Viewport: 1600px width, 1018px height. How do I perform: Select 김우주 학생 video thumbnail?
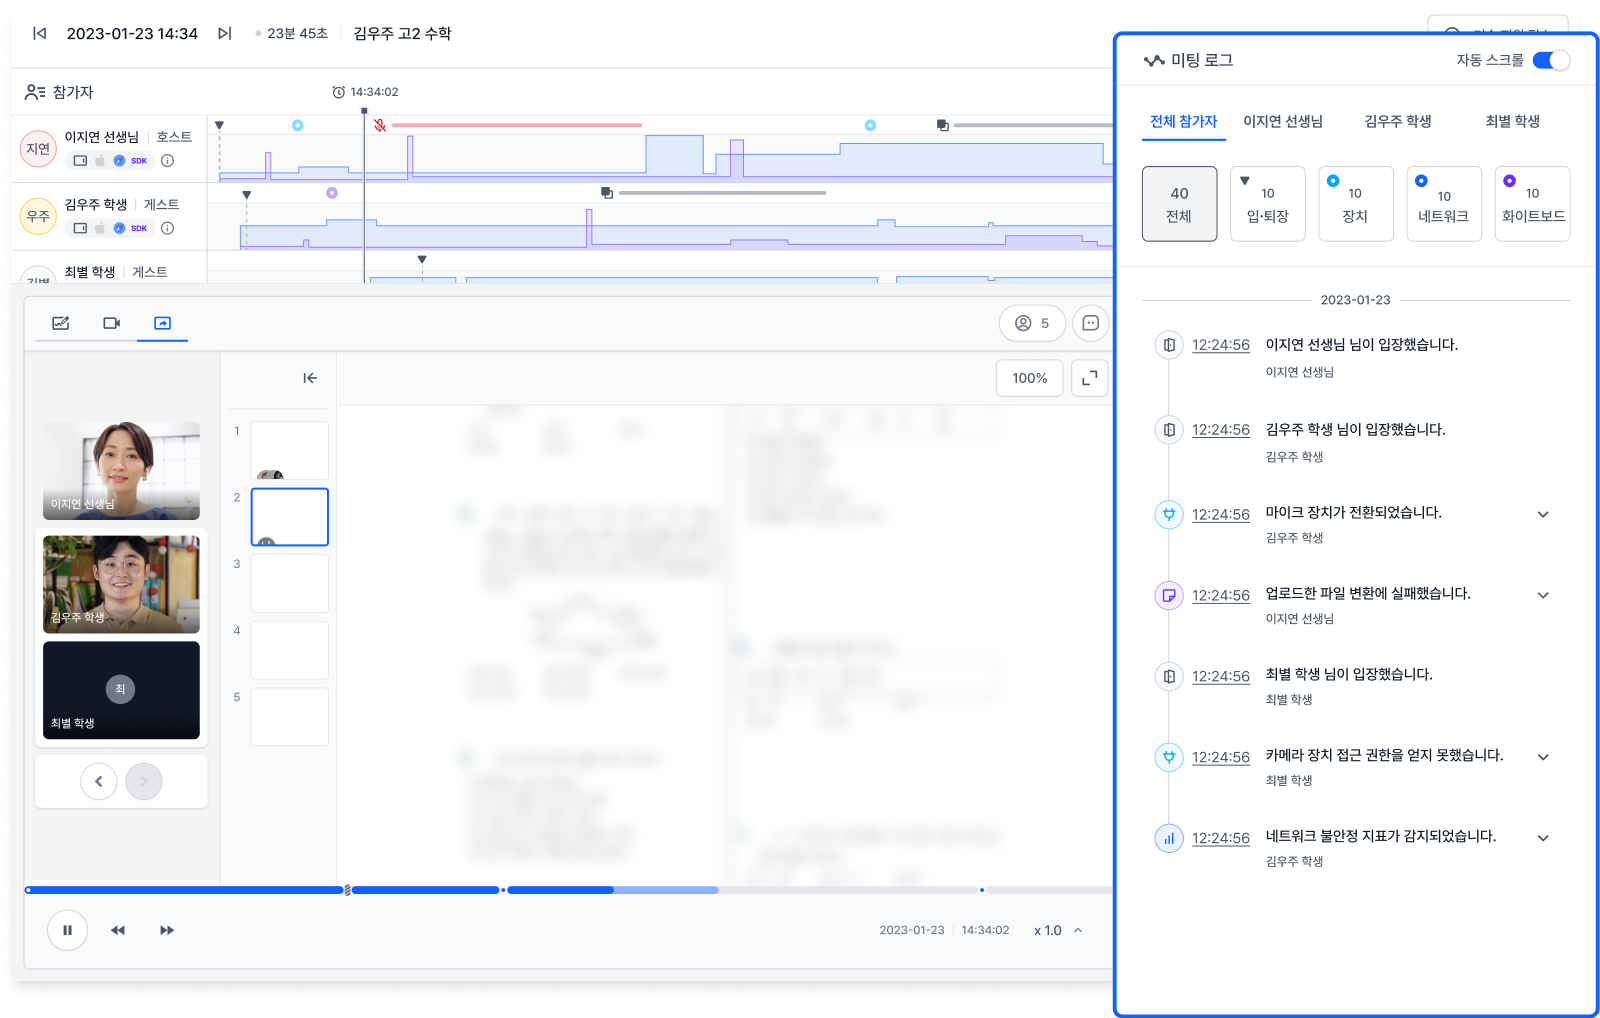121,584
